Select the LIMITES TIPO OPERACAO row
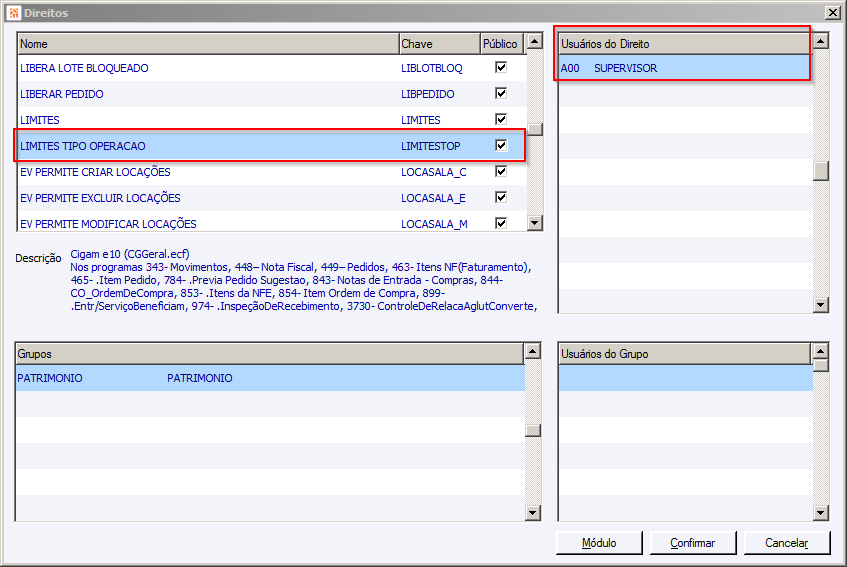This screenshot has height=567, width=847. click(271, 146)
